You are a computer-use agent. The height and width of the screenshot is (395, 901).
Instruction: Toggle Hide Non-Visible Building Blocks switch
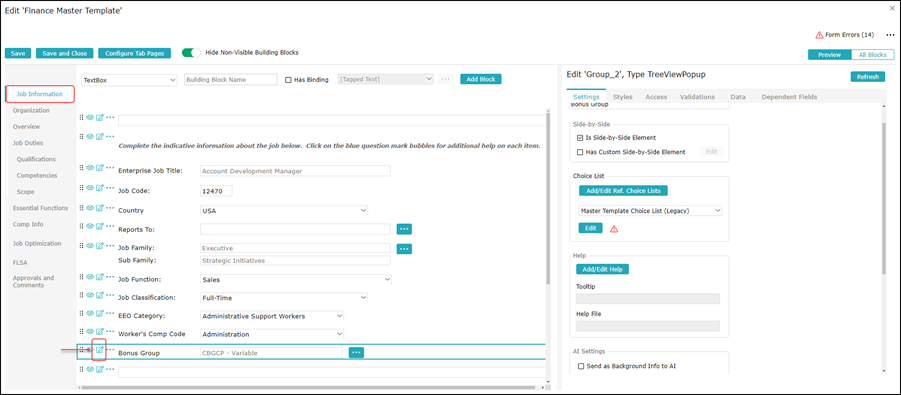(x=191, y=53)
